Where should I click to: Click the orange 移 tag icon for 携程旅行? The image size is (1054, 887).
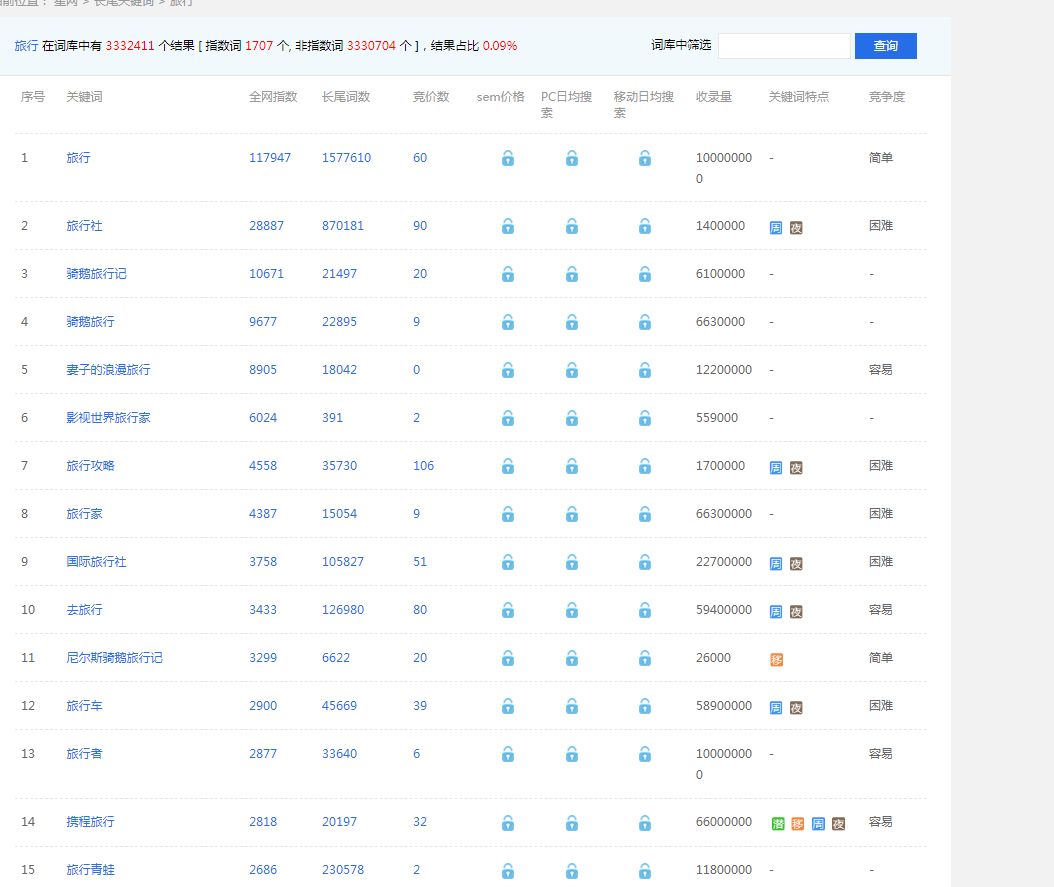[x=797, y=824]
